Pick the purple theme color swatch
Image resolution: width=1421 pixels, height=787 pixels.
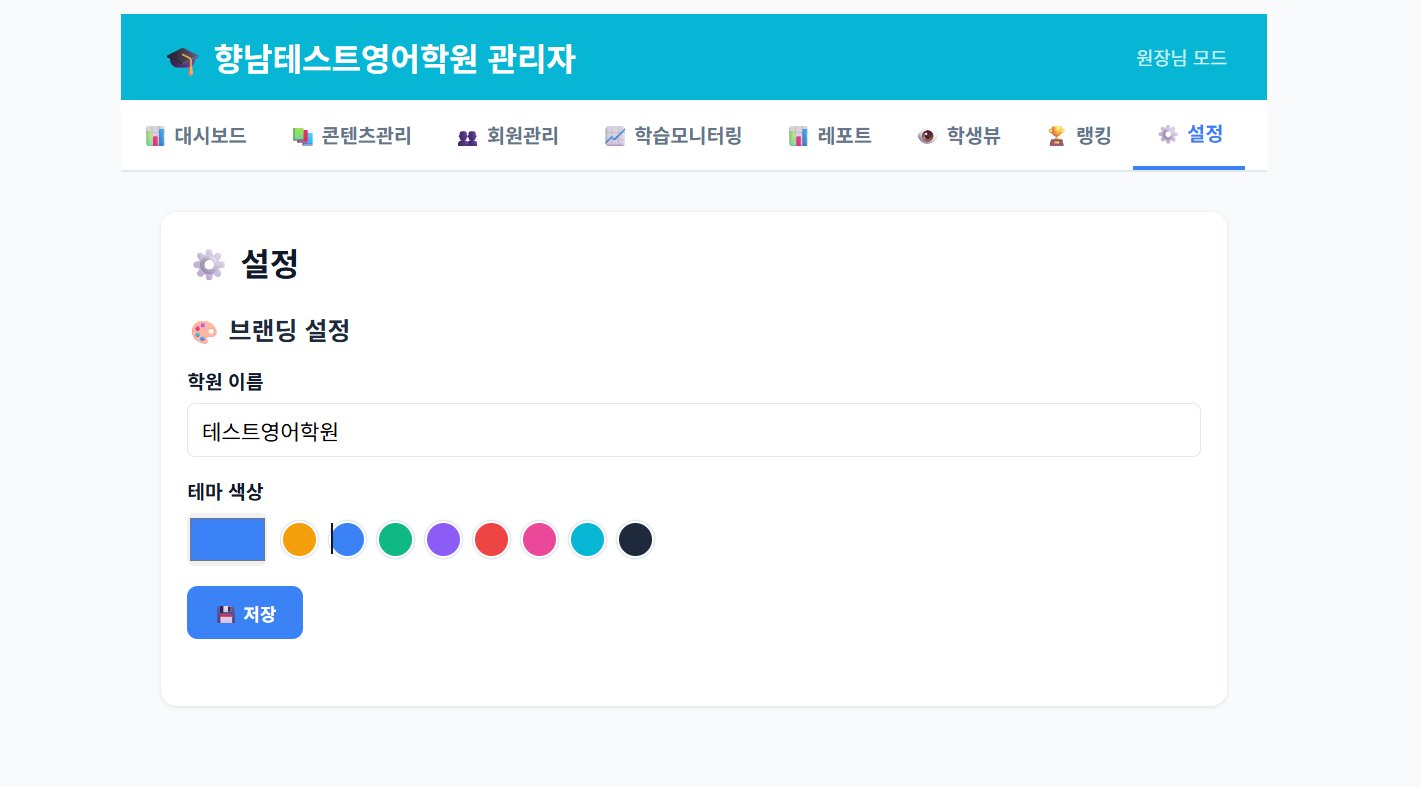coord(443,540)
